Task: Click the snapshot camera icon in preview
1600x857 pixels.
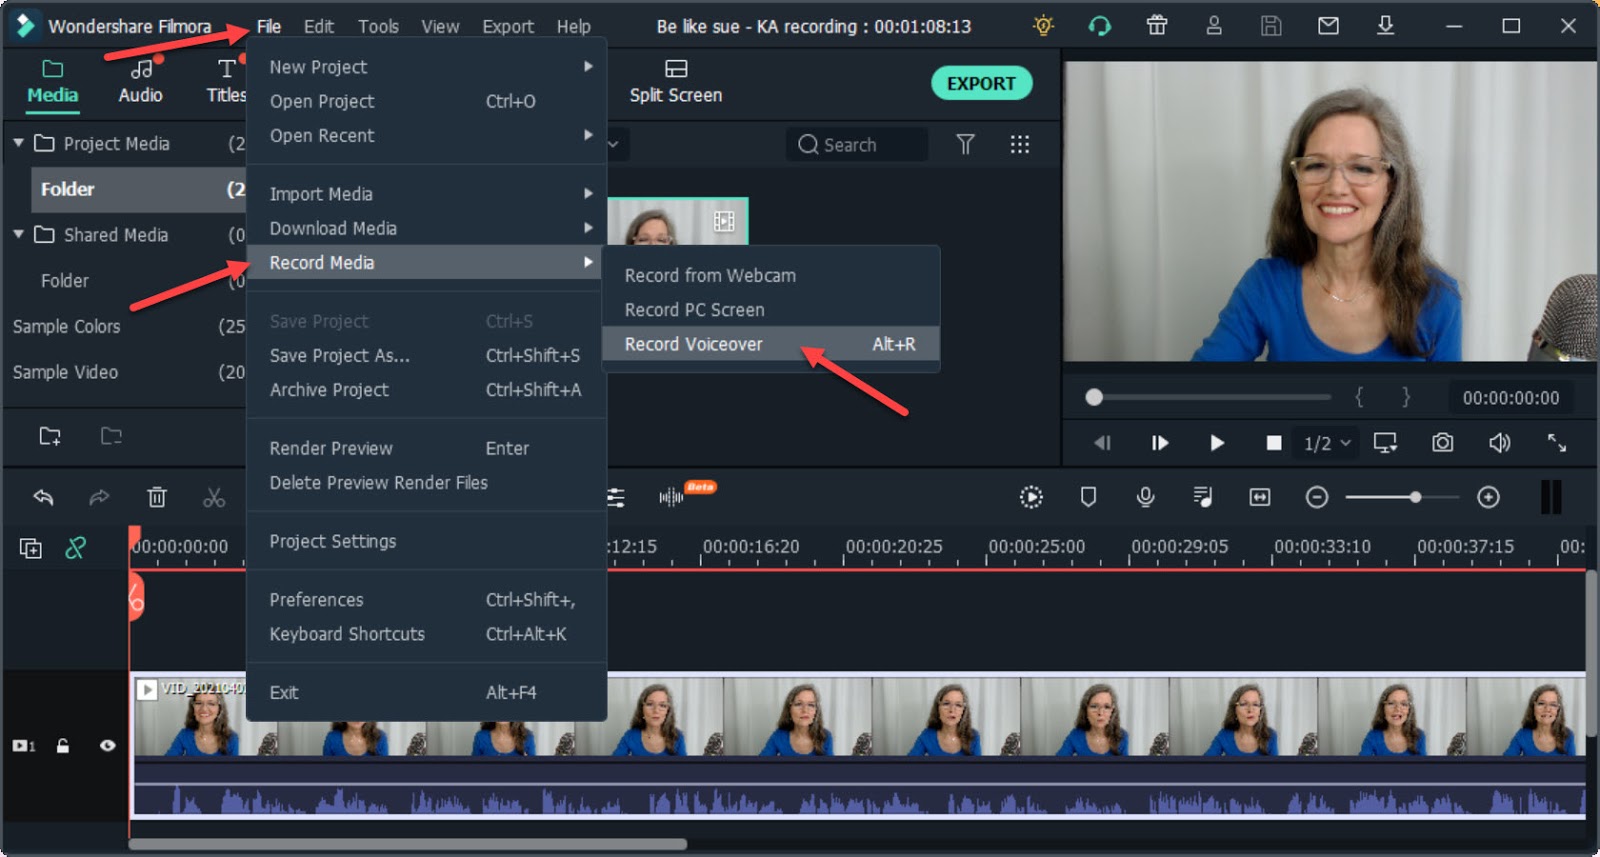Action: pos(1442,442)
